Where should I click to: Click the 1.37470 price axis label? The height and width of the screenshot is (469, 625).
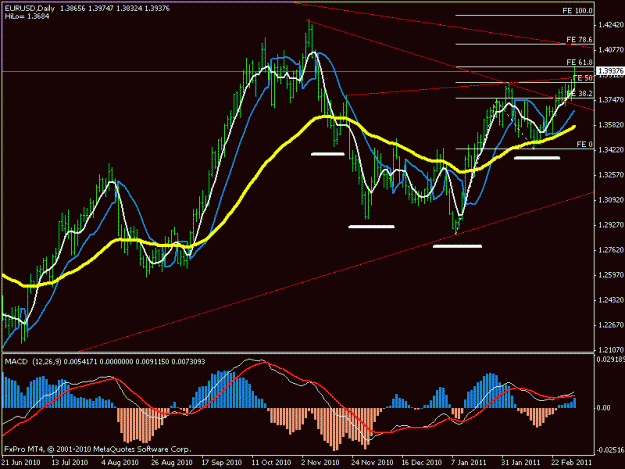point(611,100)
